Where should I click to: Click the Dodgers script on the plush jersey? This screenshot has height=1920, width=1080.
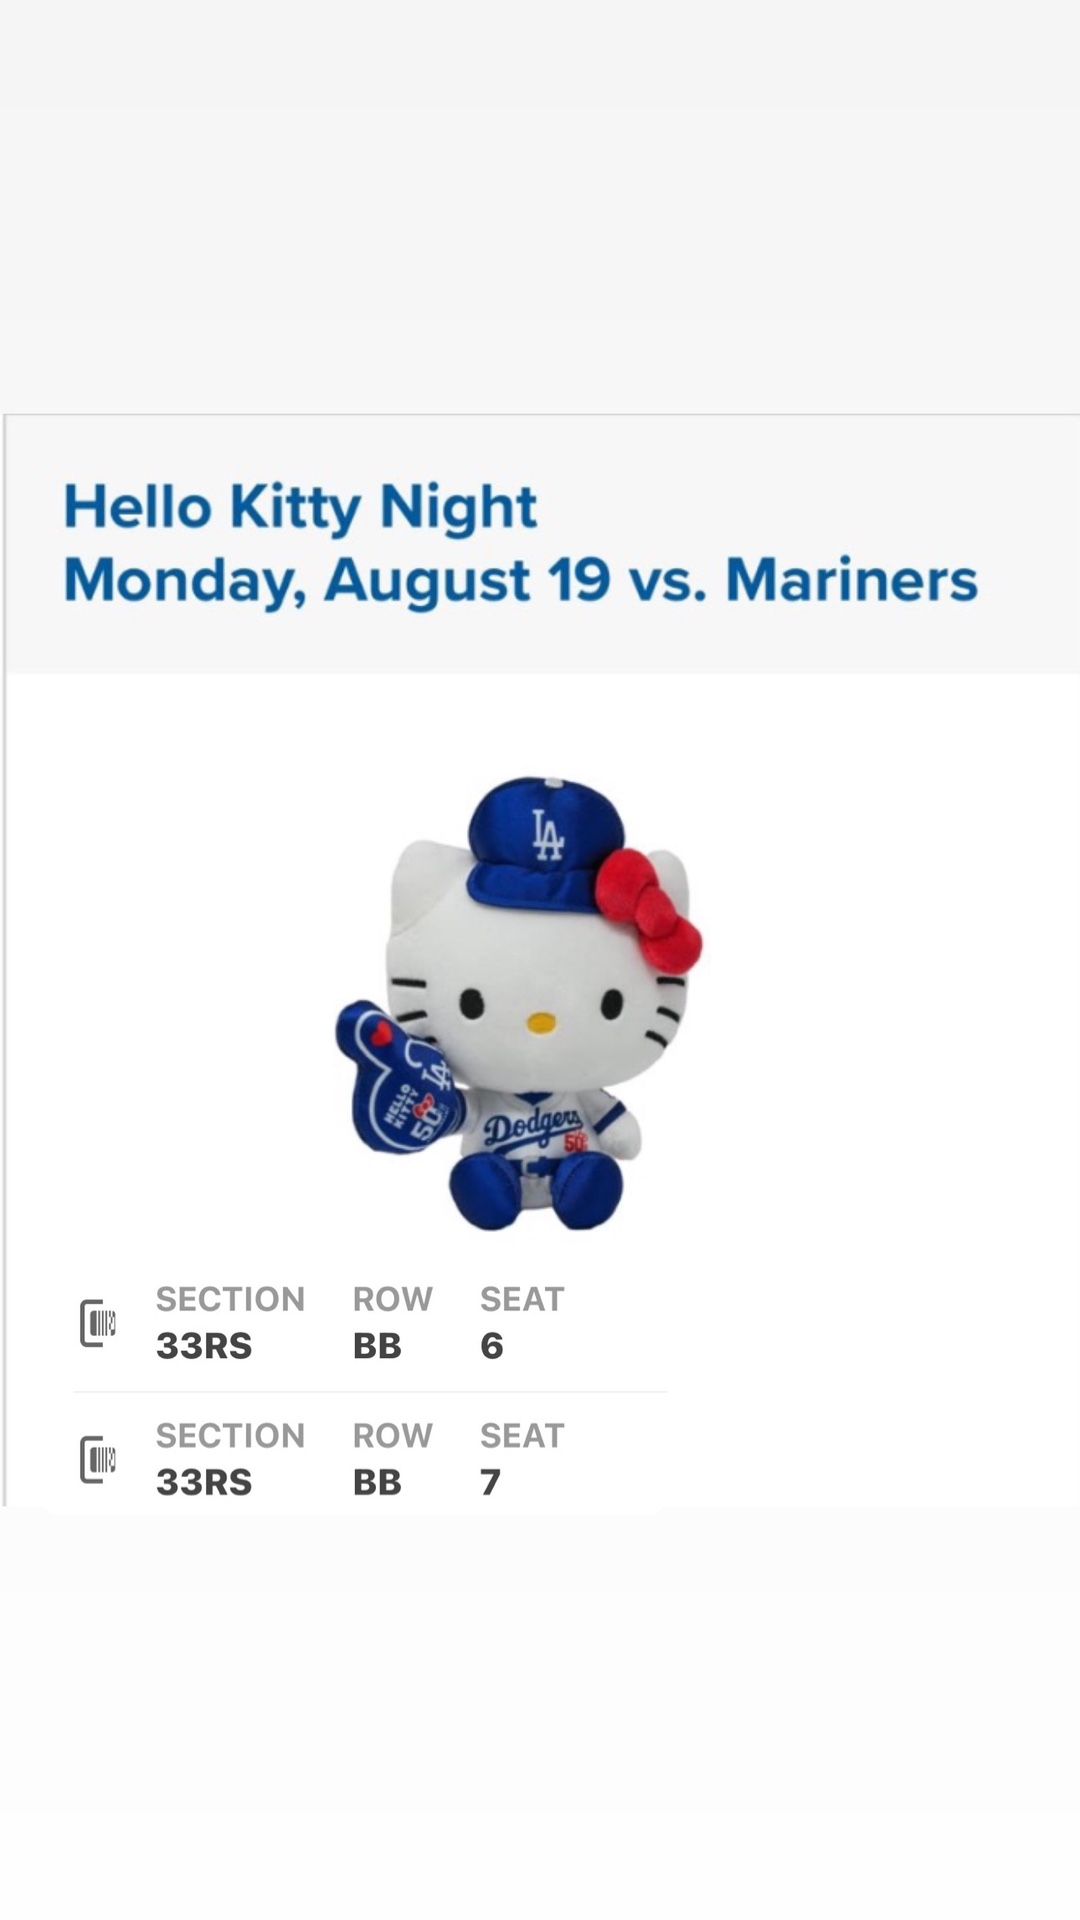pyautogui.click(x=532, y=1127)
